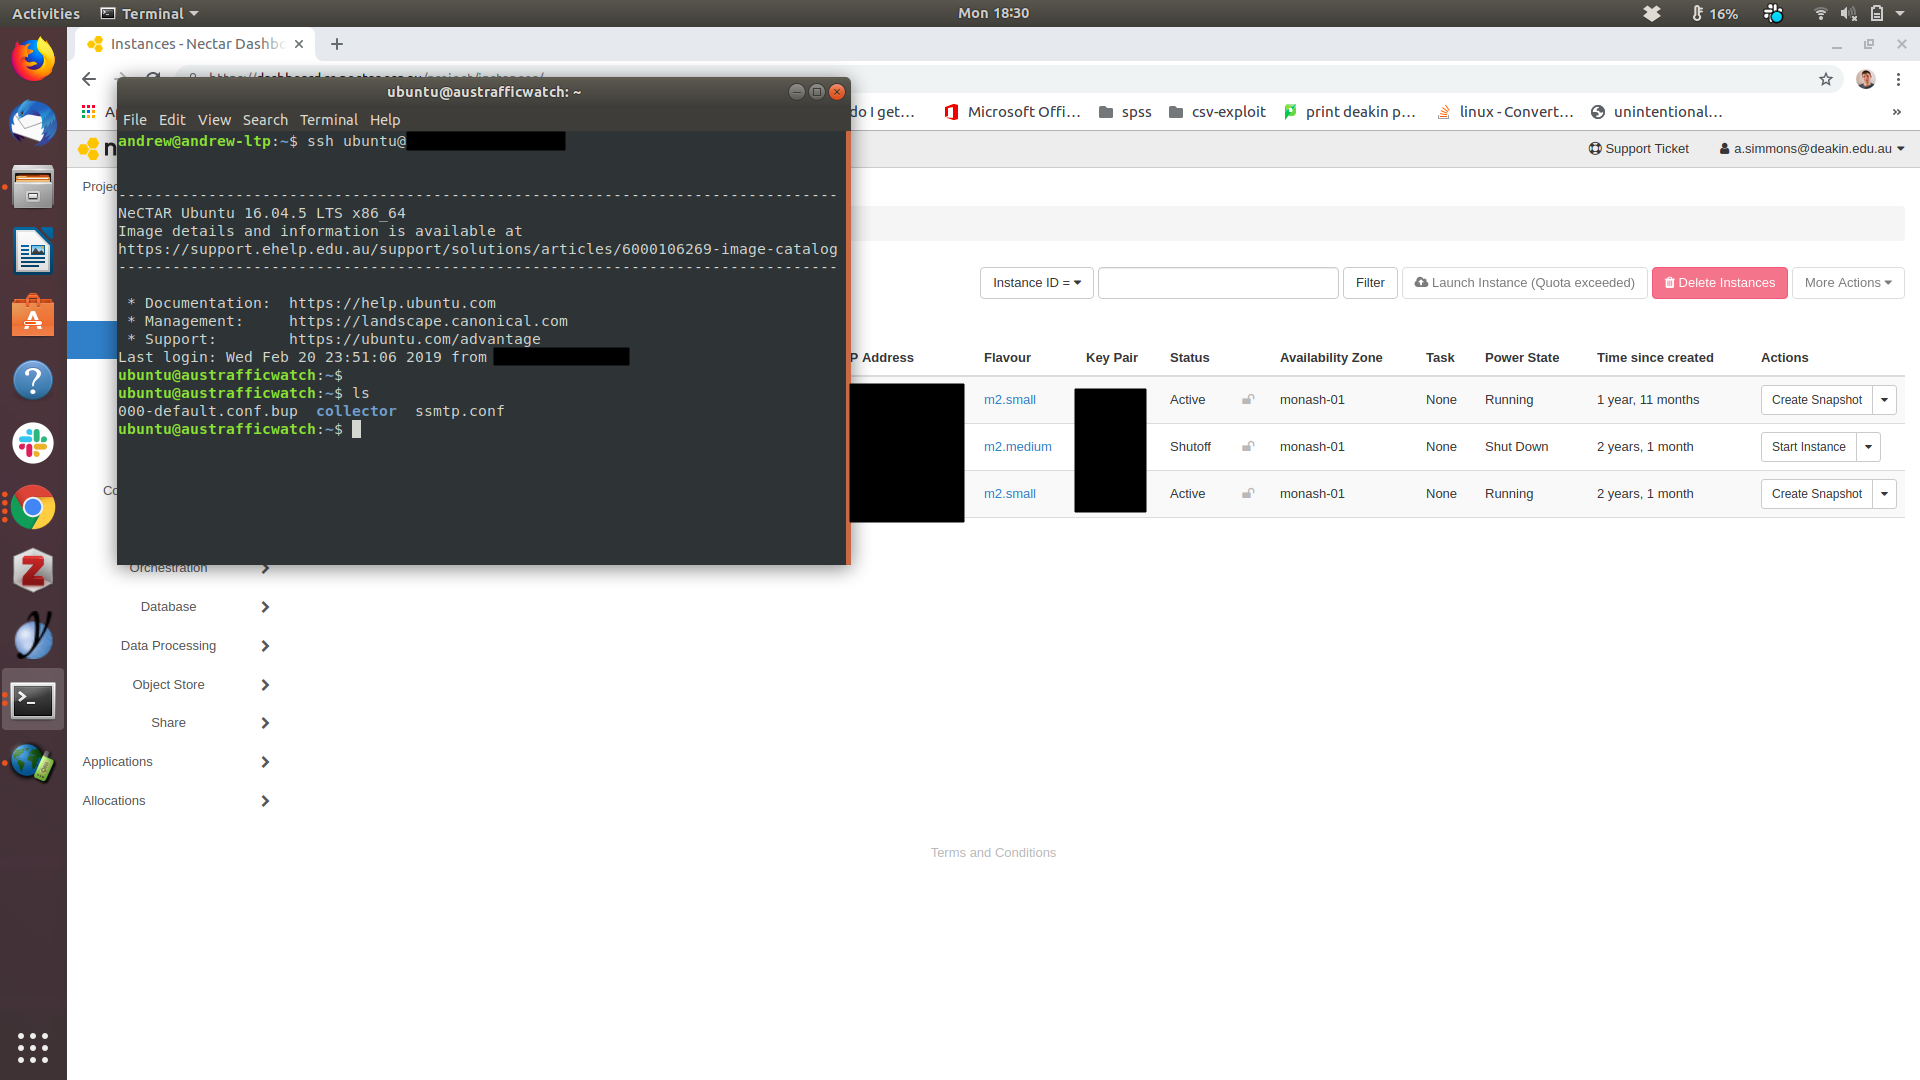Viewport: 1920px width, 1080px height.
Task: Open the More Actions dropdown
Action: (x=1847, y=283)
